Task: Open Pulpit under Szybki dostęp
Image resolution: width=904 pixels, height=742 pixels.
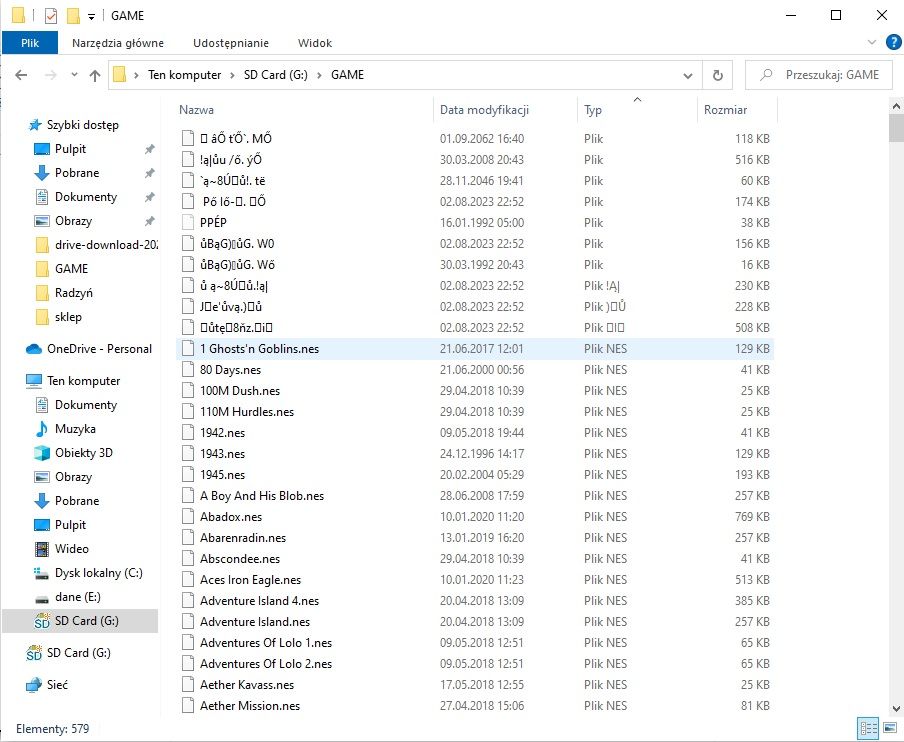Action: pos(70,149)
